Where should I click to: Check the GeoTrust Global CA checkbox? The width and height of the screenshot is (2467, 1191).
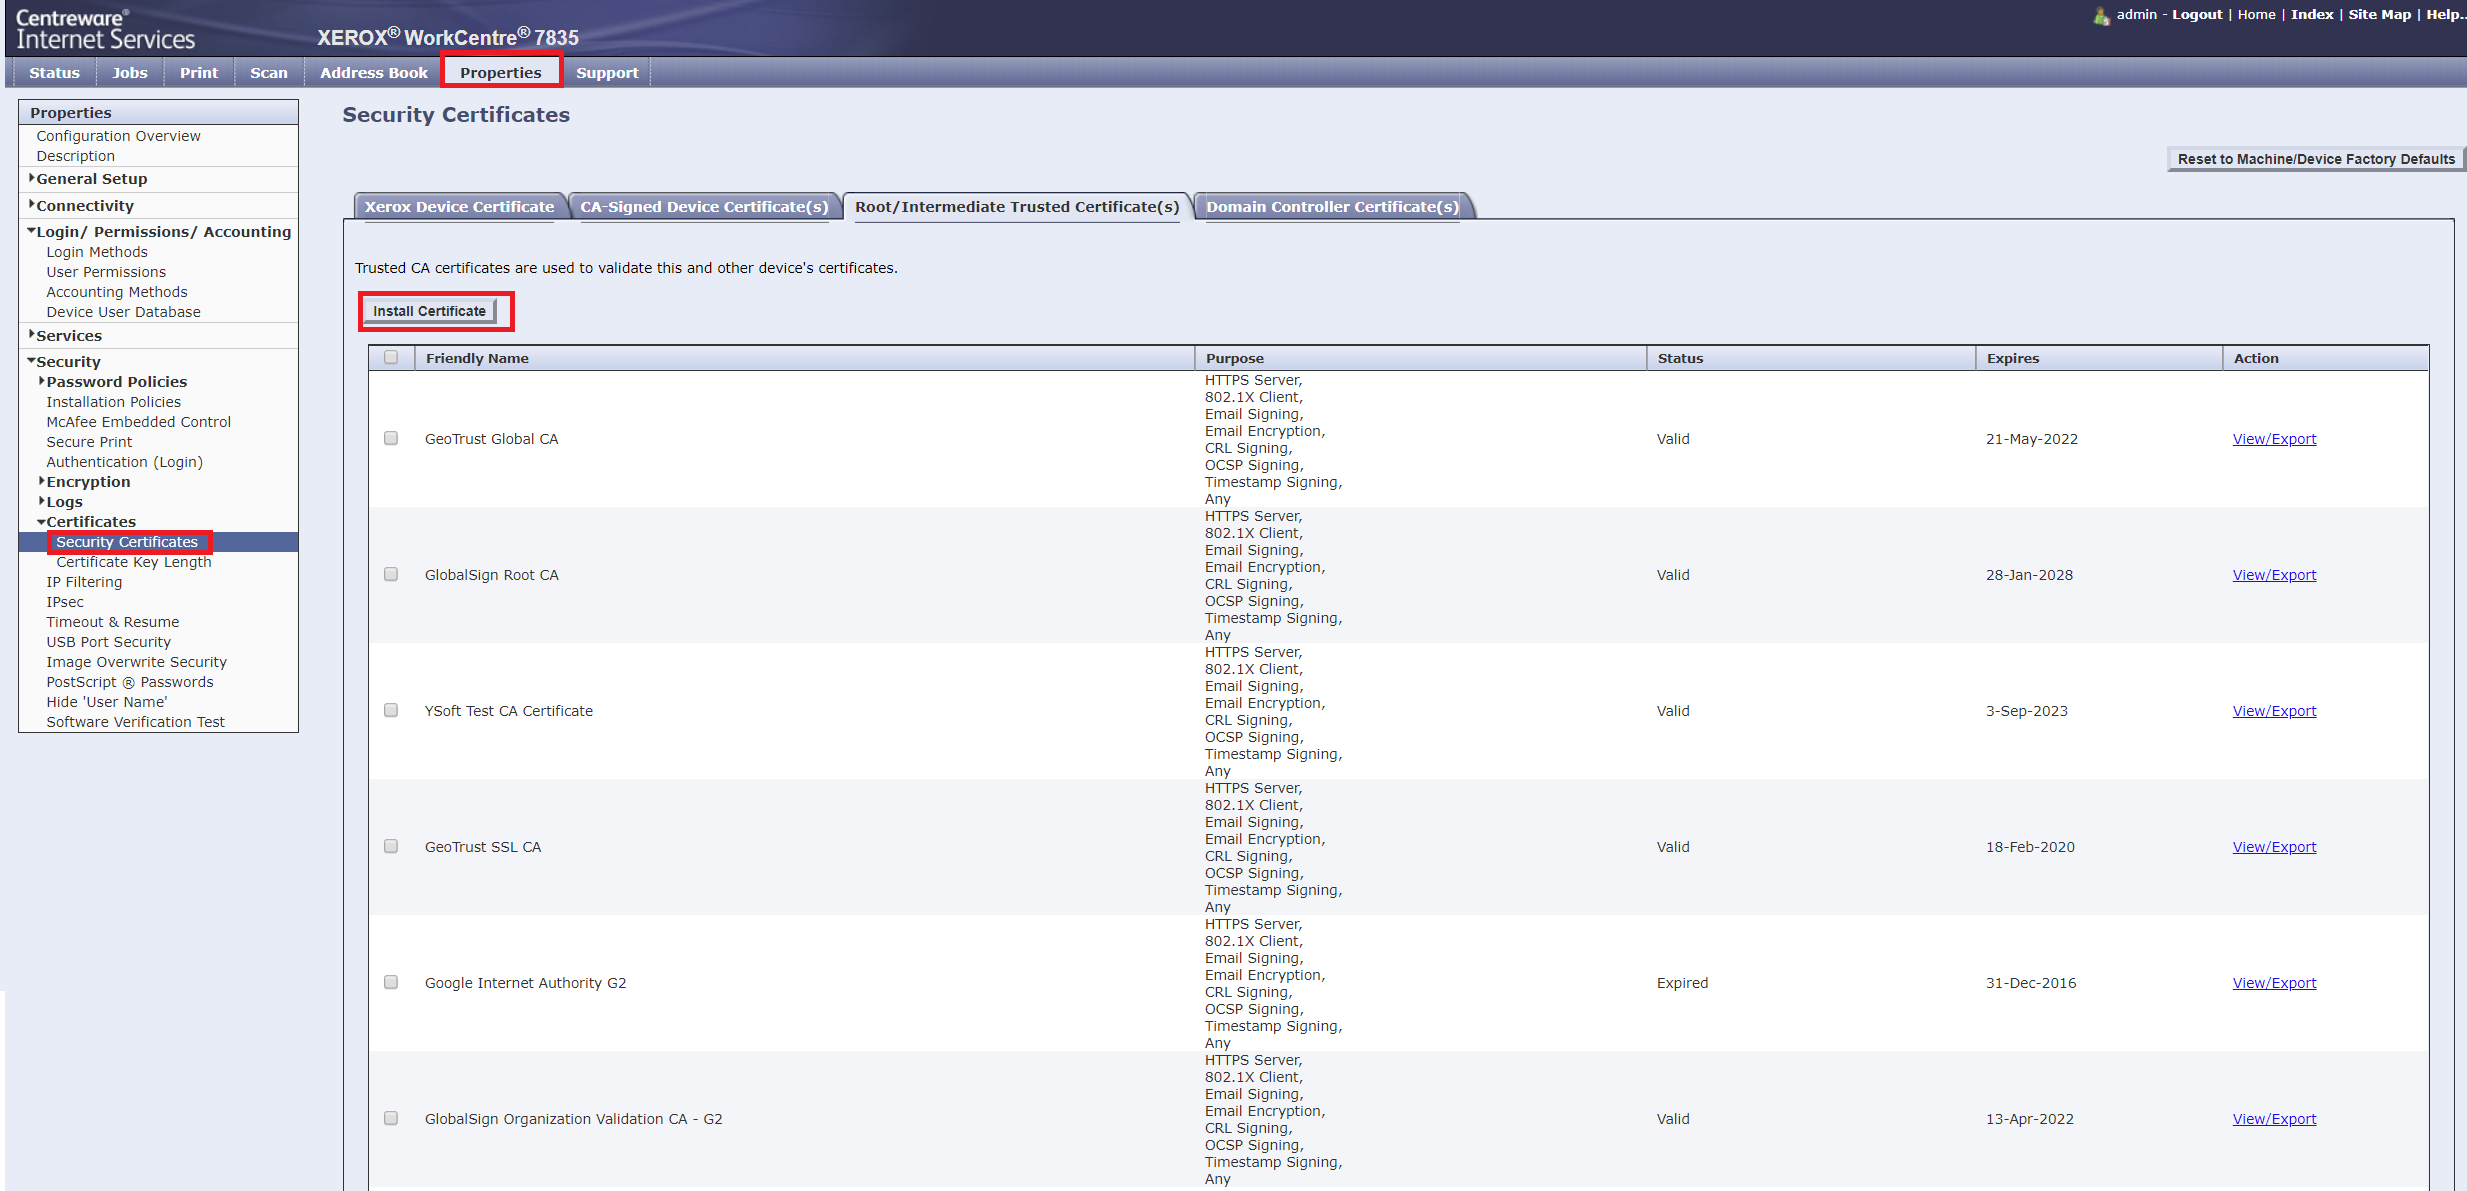pyautogui.click(x=391, y=438)
